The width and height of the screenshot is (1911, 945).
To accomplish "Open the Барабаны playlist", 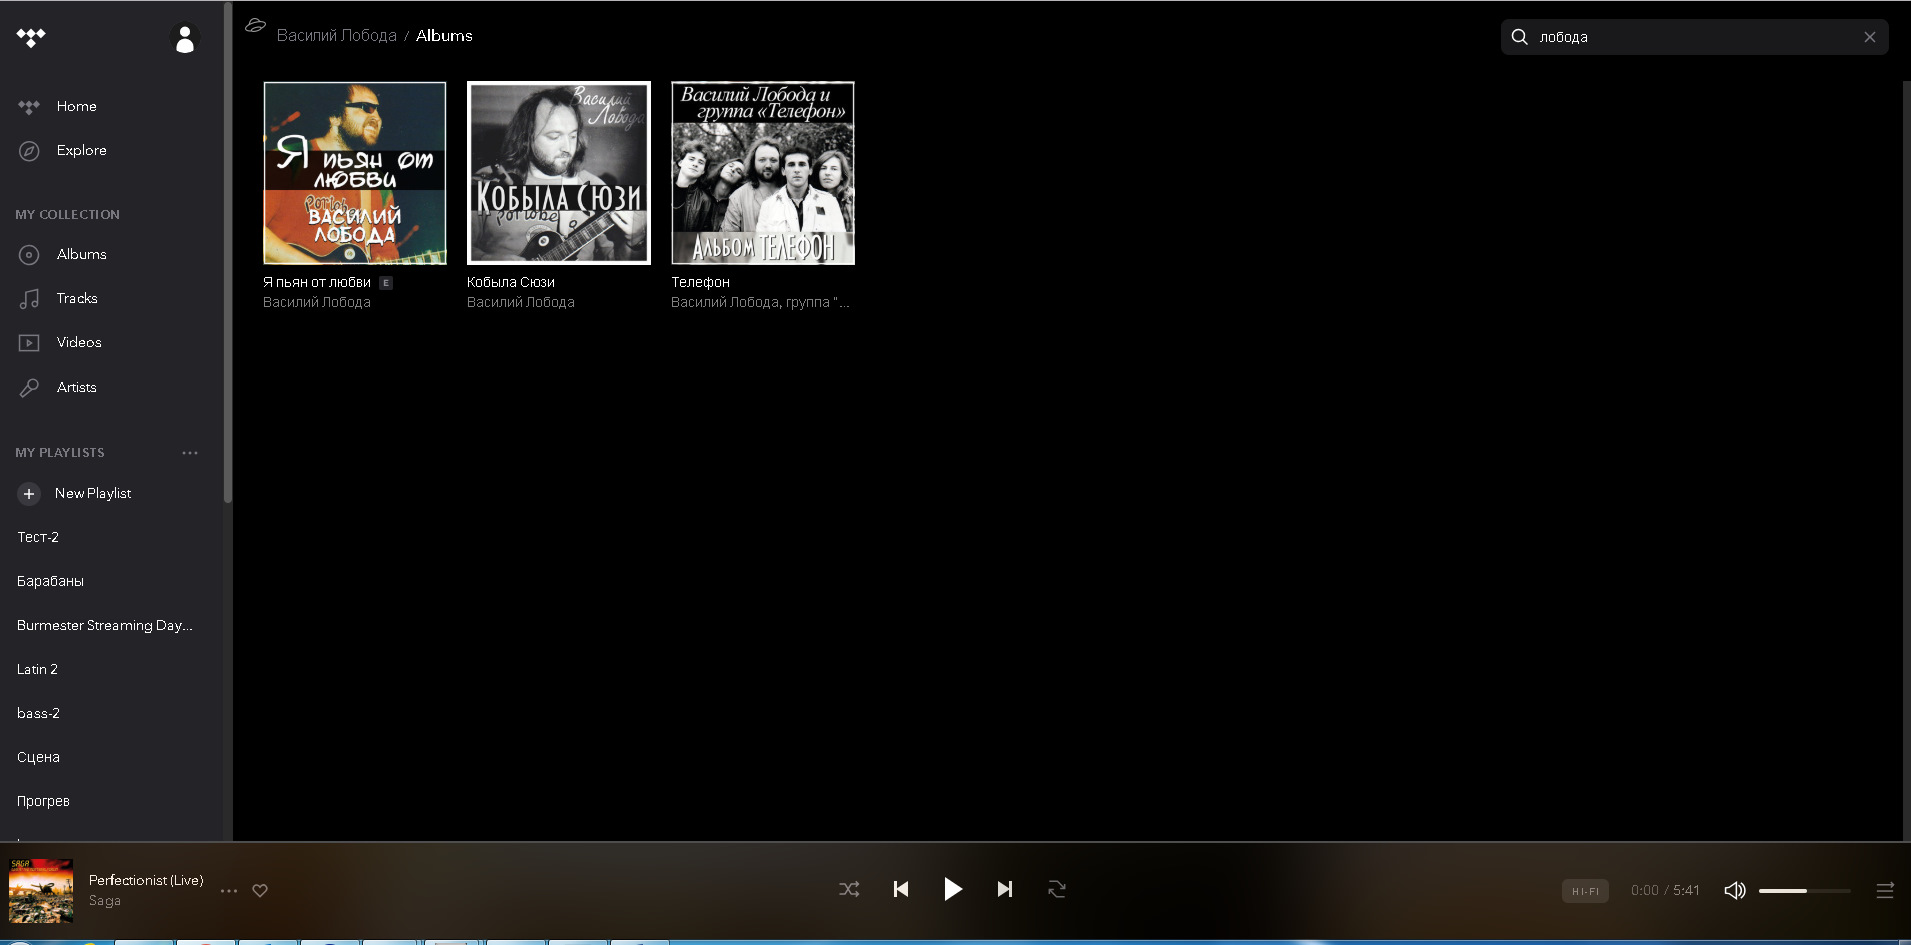I will 50,581.
